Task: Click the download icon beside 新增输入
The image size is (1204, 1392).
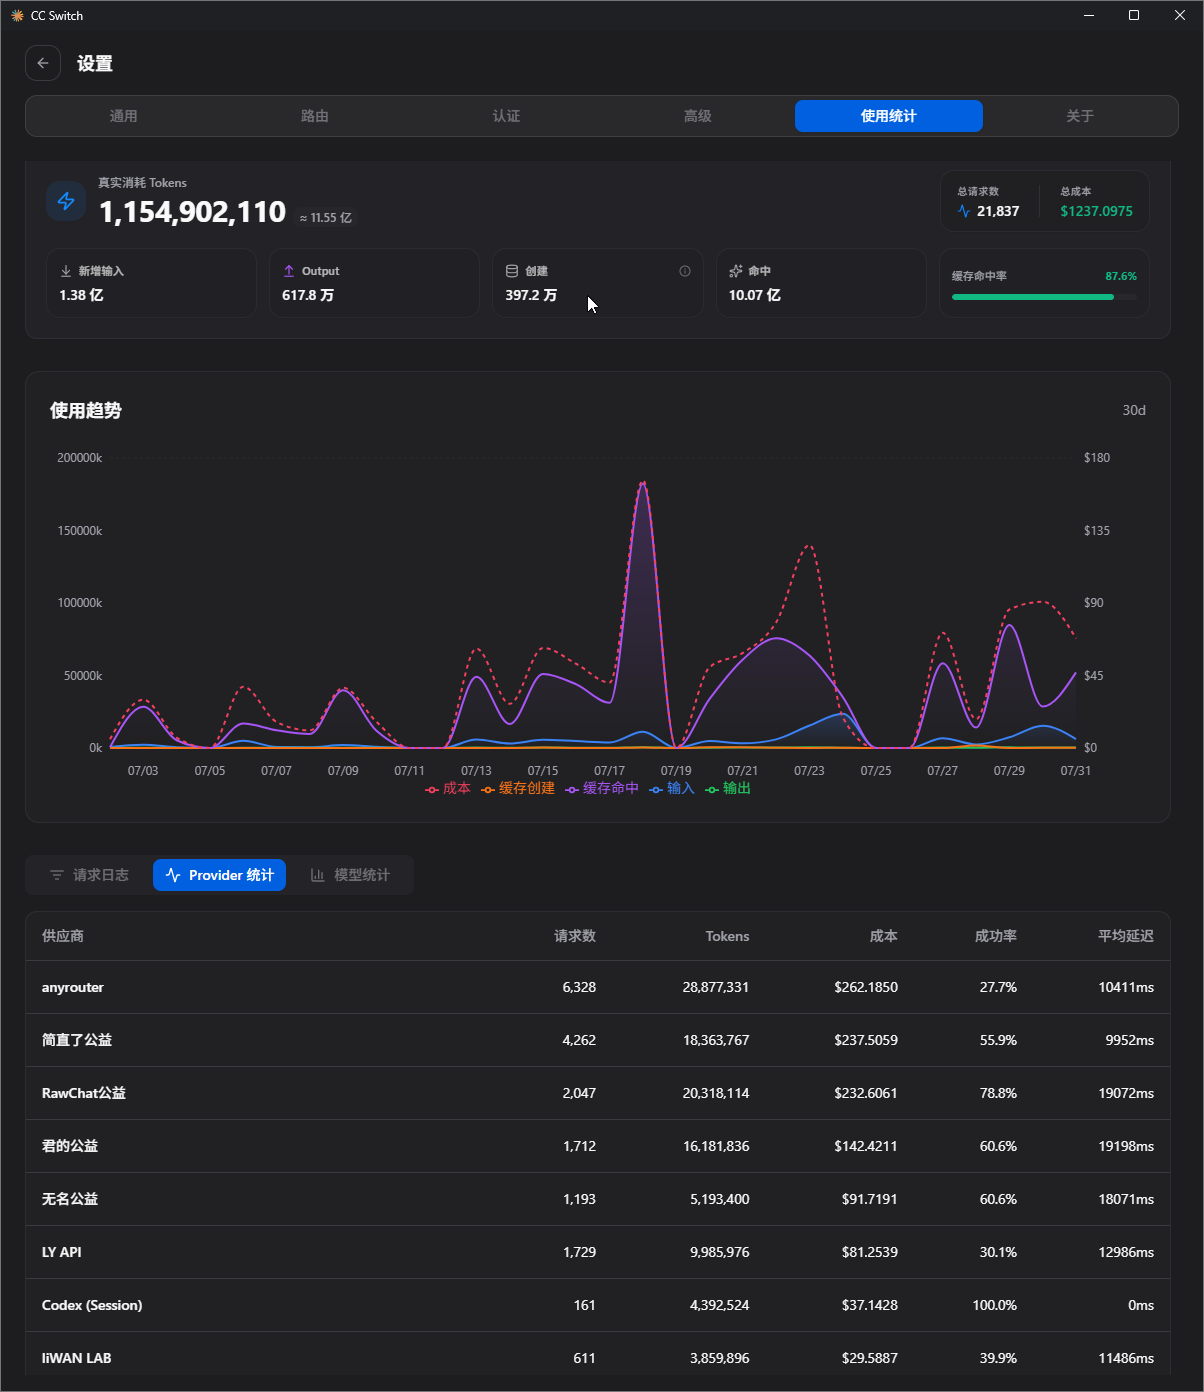Action: click(x=66, y=271)
